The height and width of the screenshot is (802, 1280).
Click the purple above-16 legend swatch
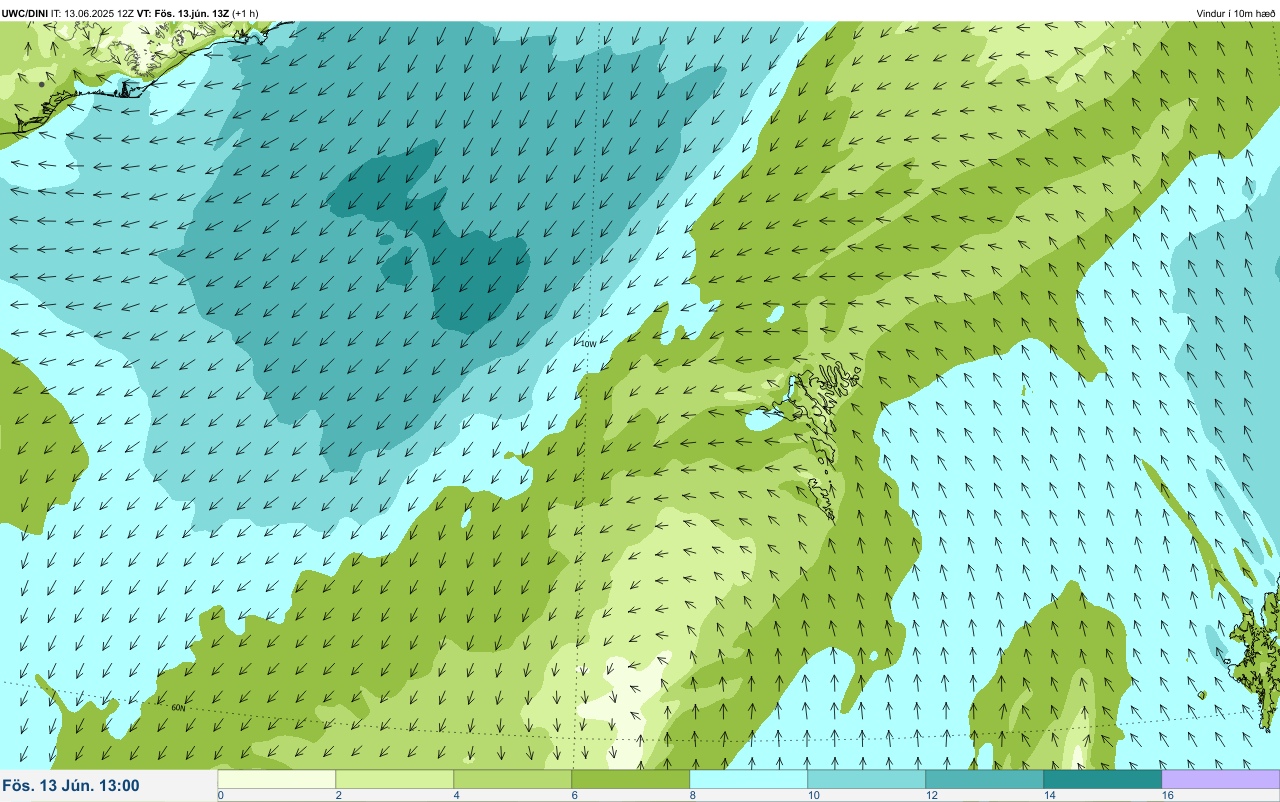click(x=1221, y=779)
